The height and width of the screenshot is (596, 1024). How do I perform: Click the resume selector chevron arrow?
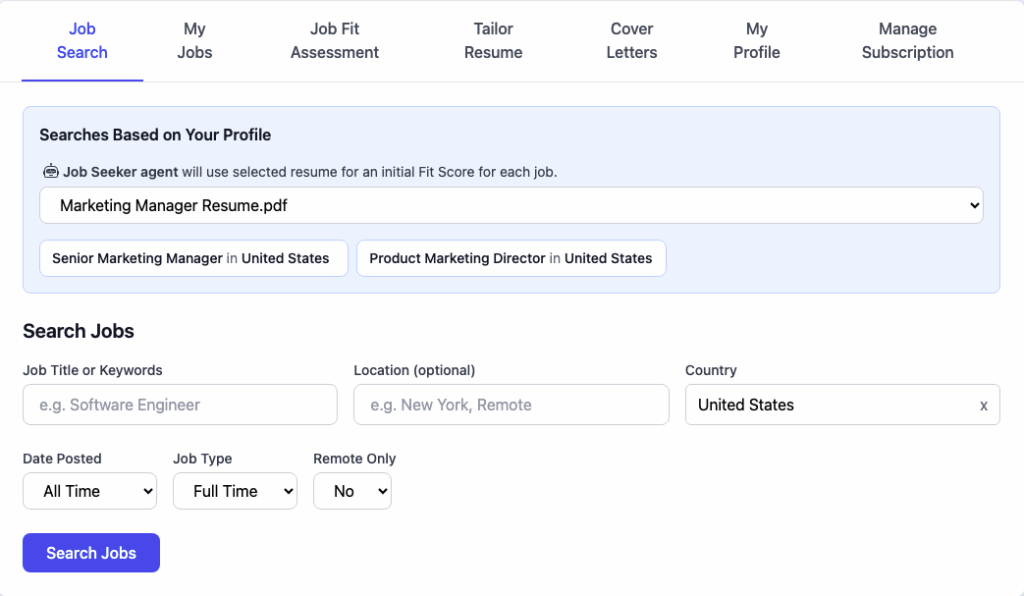tap(974, 206)
